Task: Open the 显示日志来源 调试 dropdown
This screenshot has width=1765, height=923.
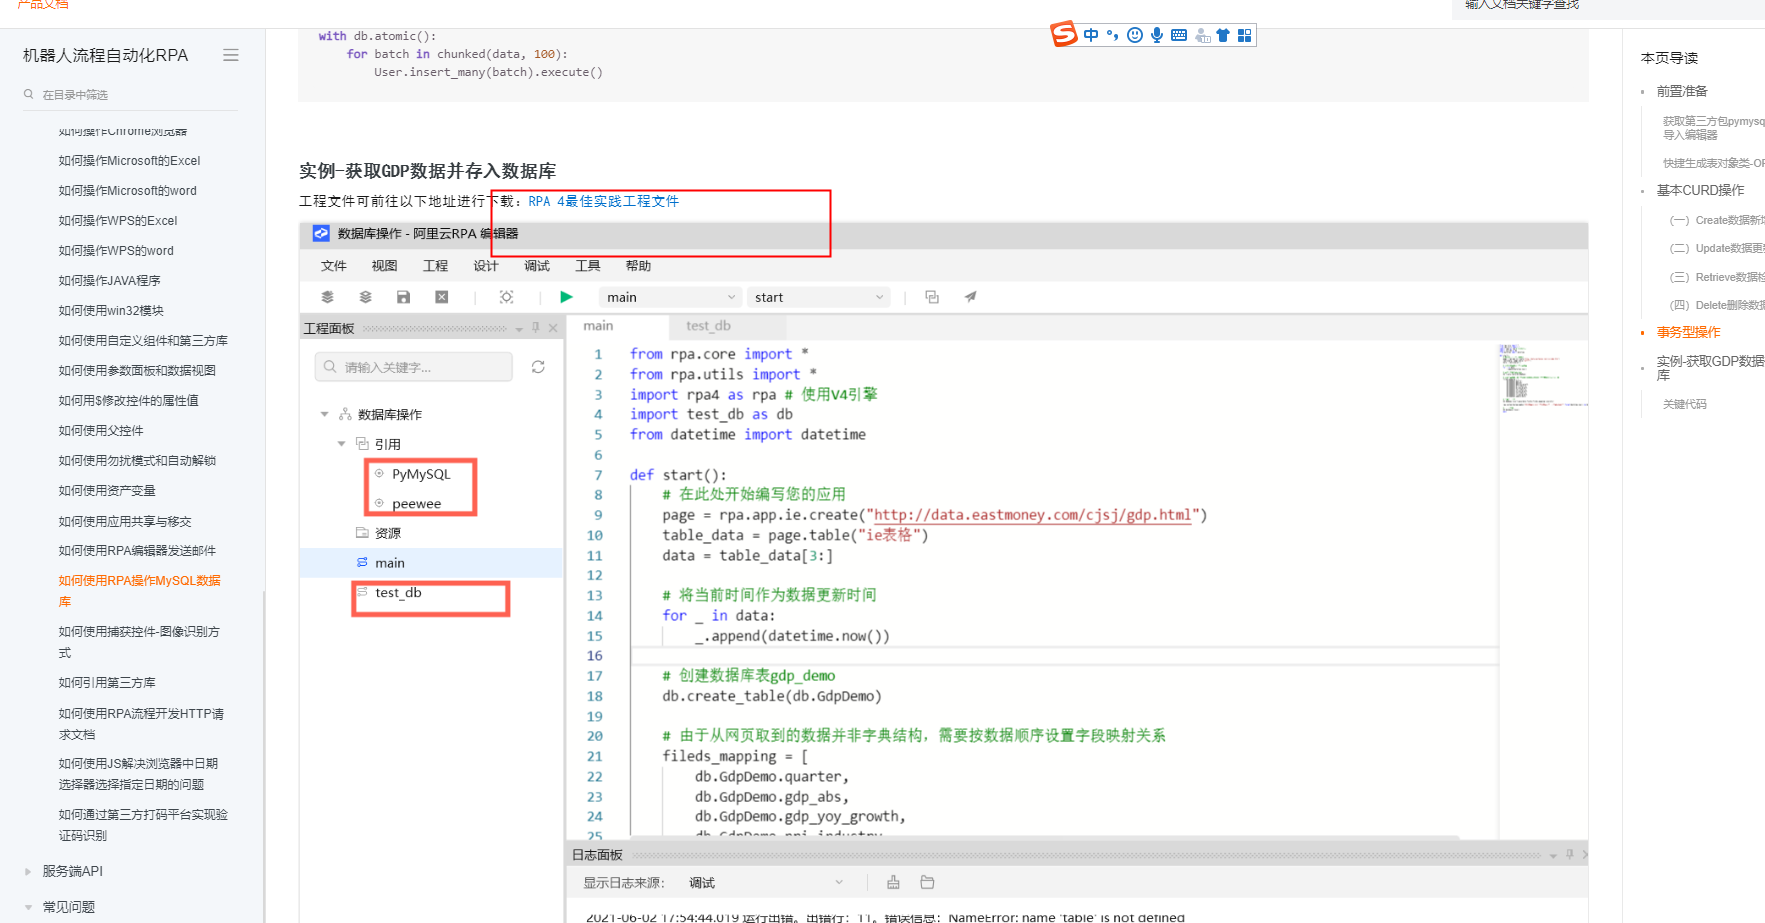Action: click(x=766, y=883)
